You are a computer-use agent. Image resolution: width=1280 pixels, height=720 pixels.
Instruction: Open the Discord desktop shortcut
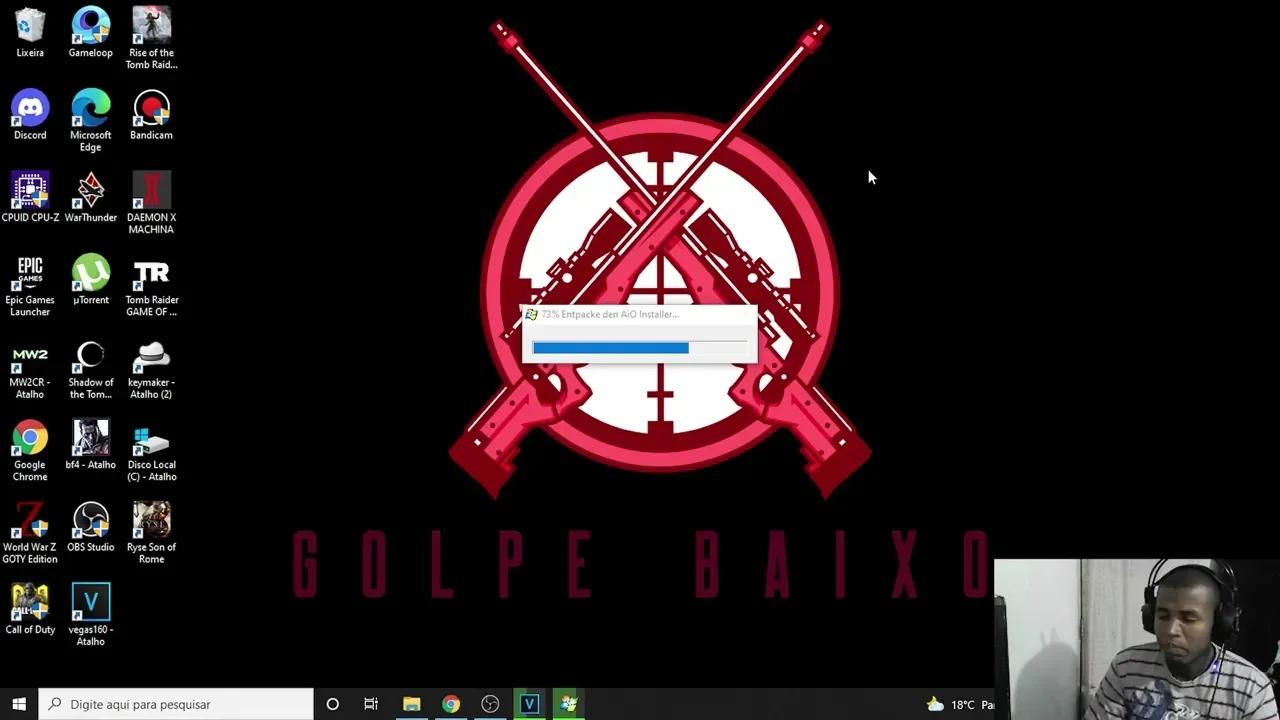point(30,109)
